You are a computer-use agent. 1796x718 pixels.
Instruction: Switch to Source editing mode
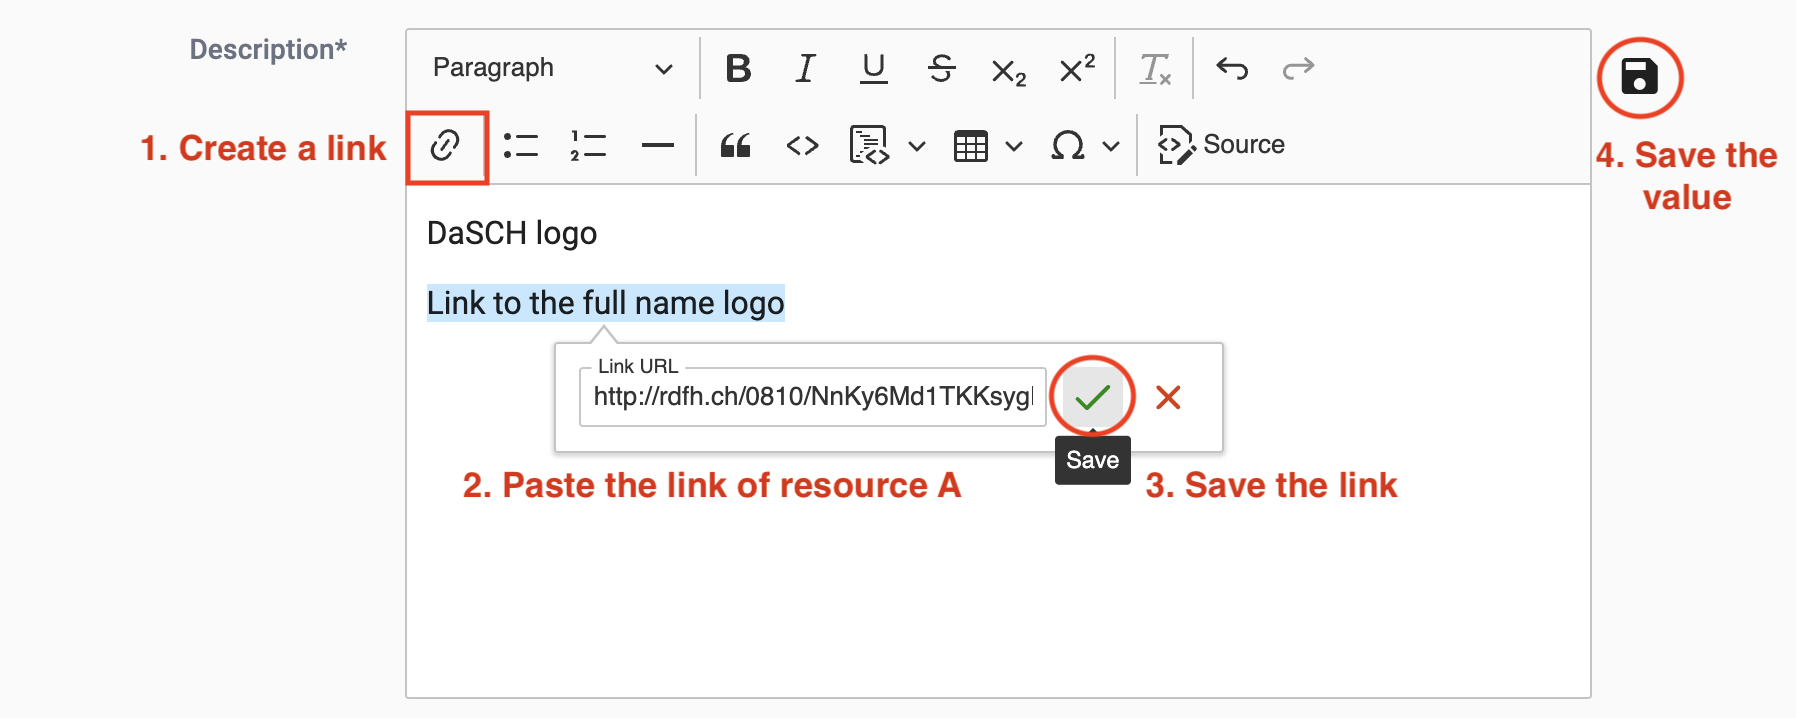(1221, 145)
